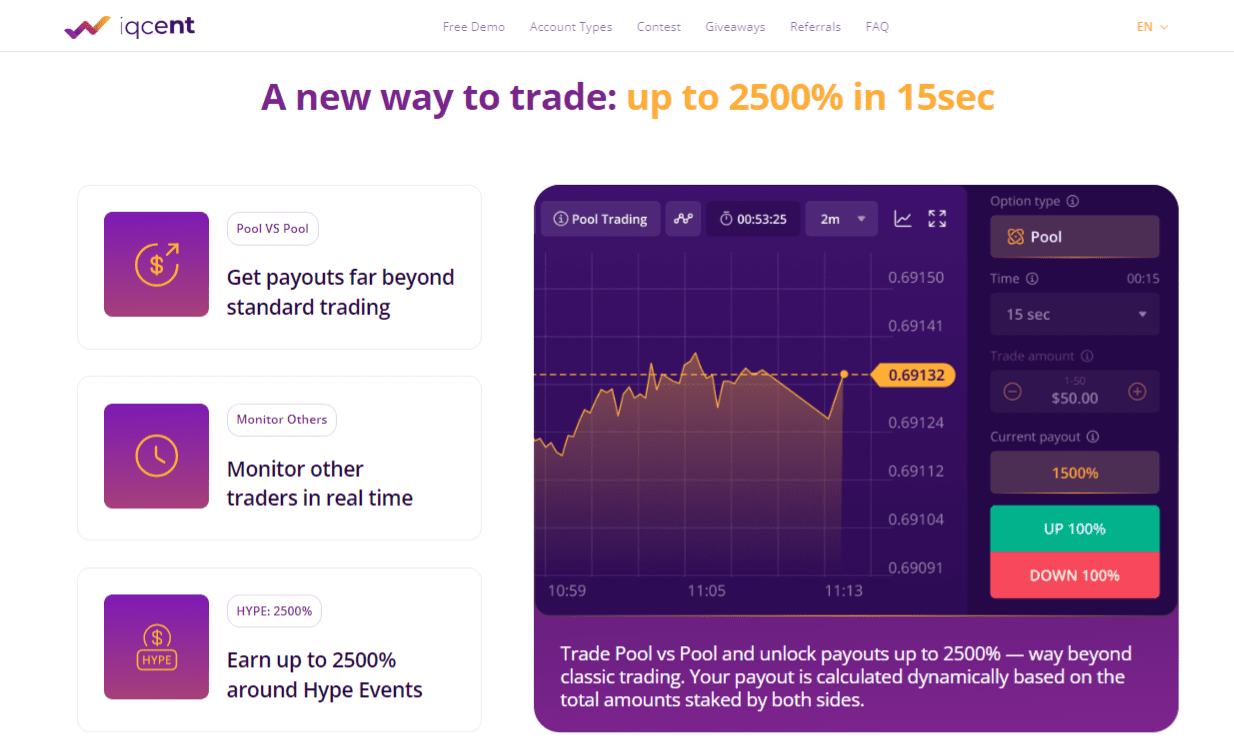The image size is (1234, 754).
Task: Go to Account Types page
Action: click(x=571, y=27)
